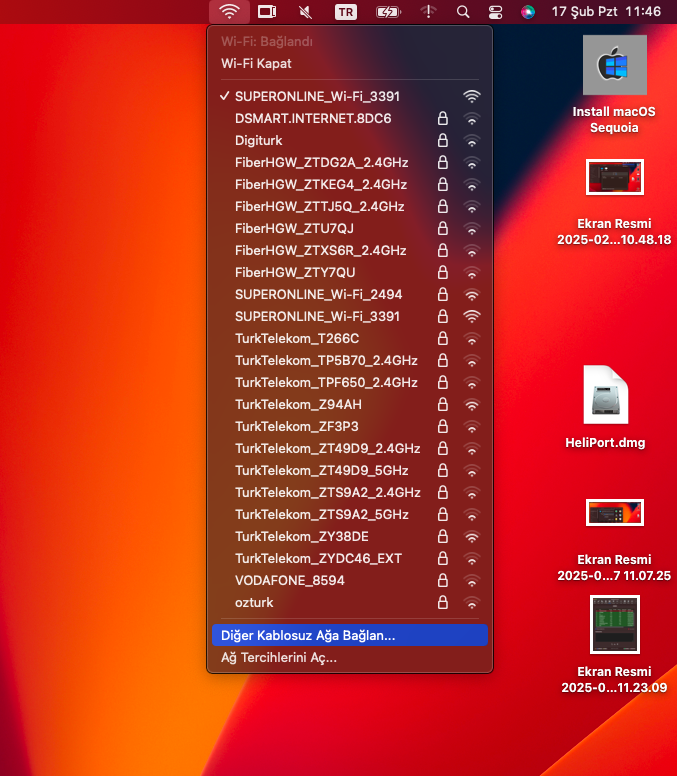
Task: Click the date and time clock
Action: [x=606, y=11]
